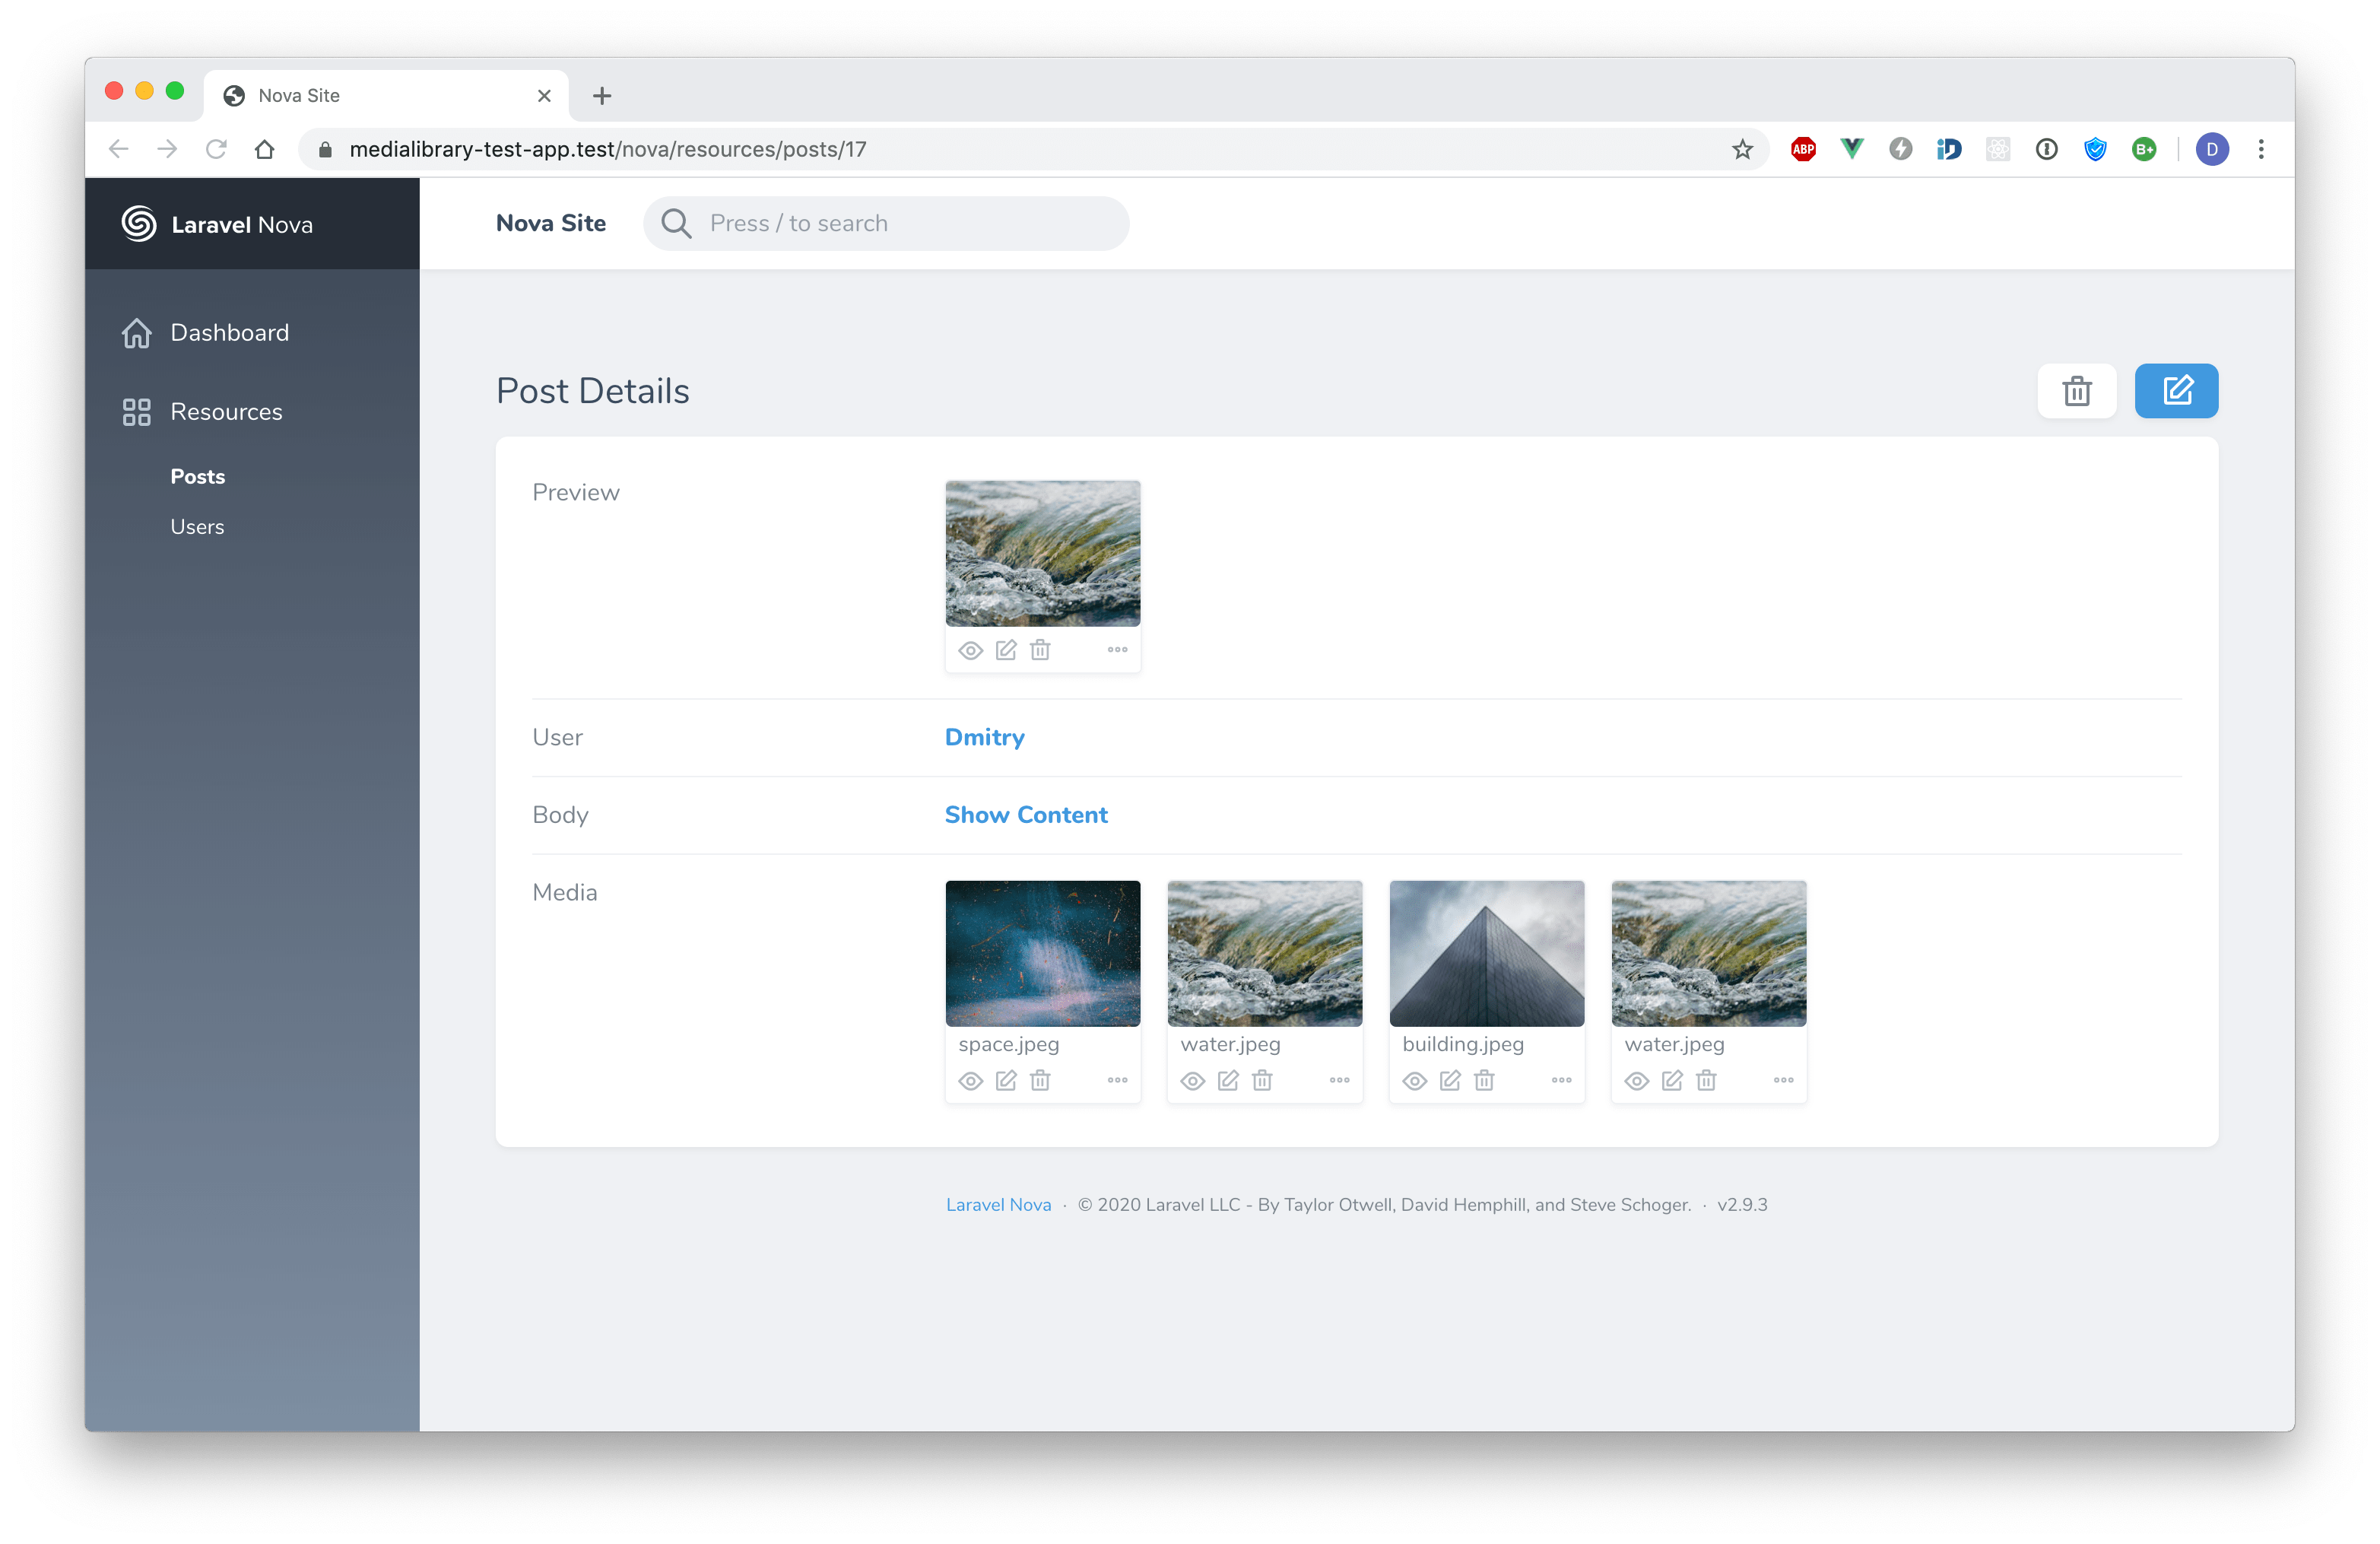Click trash icon under building.jpeg

(x=1484, y=1080)
